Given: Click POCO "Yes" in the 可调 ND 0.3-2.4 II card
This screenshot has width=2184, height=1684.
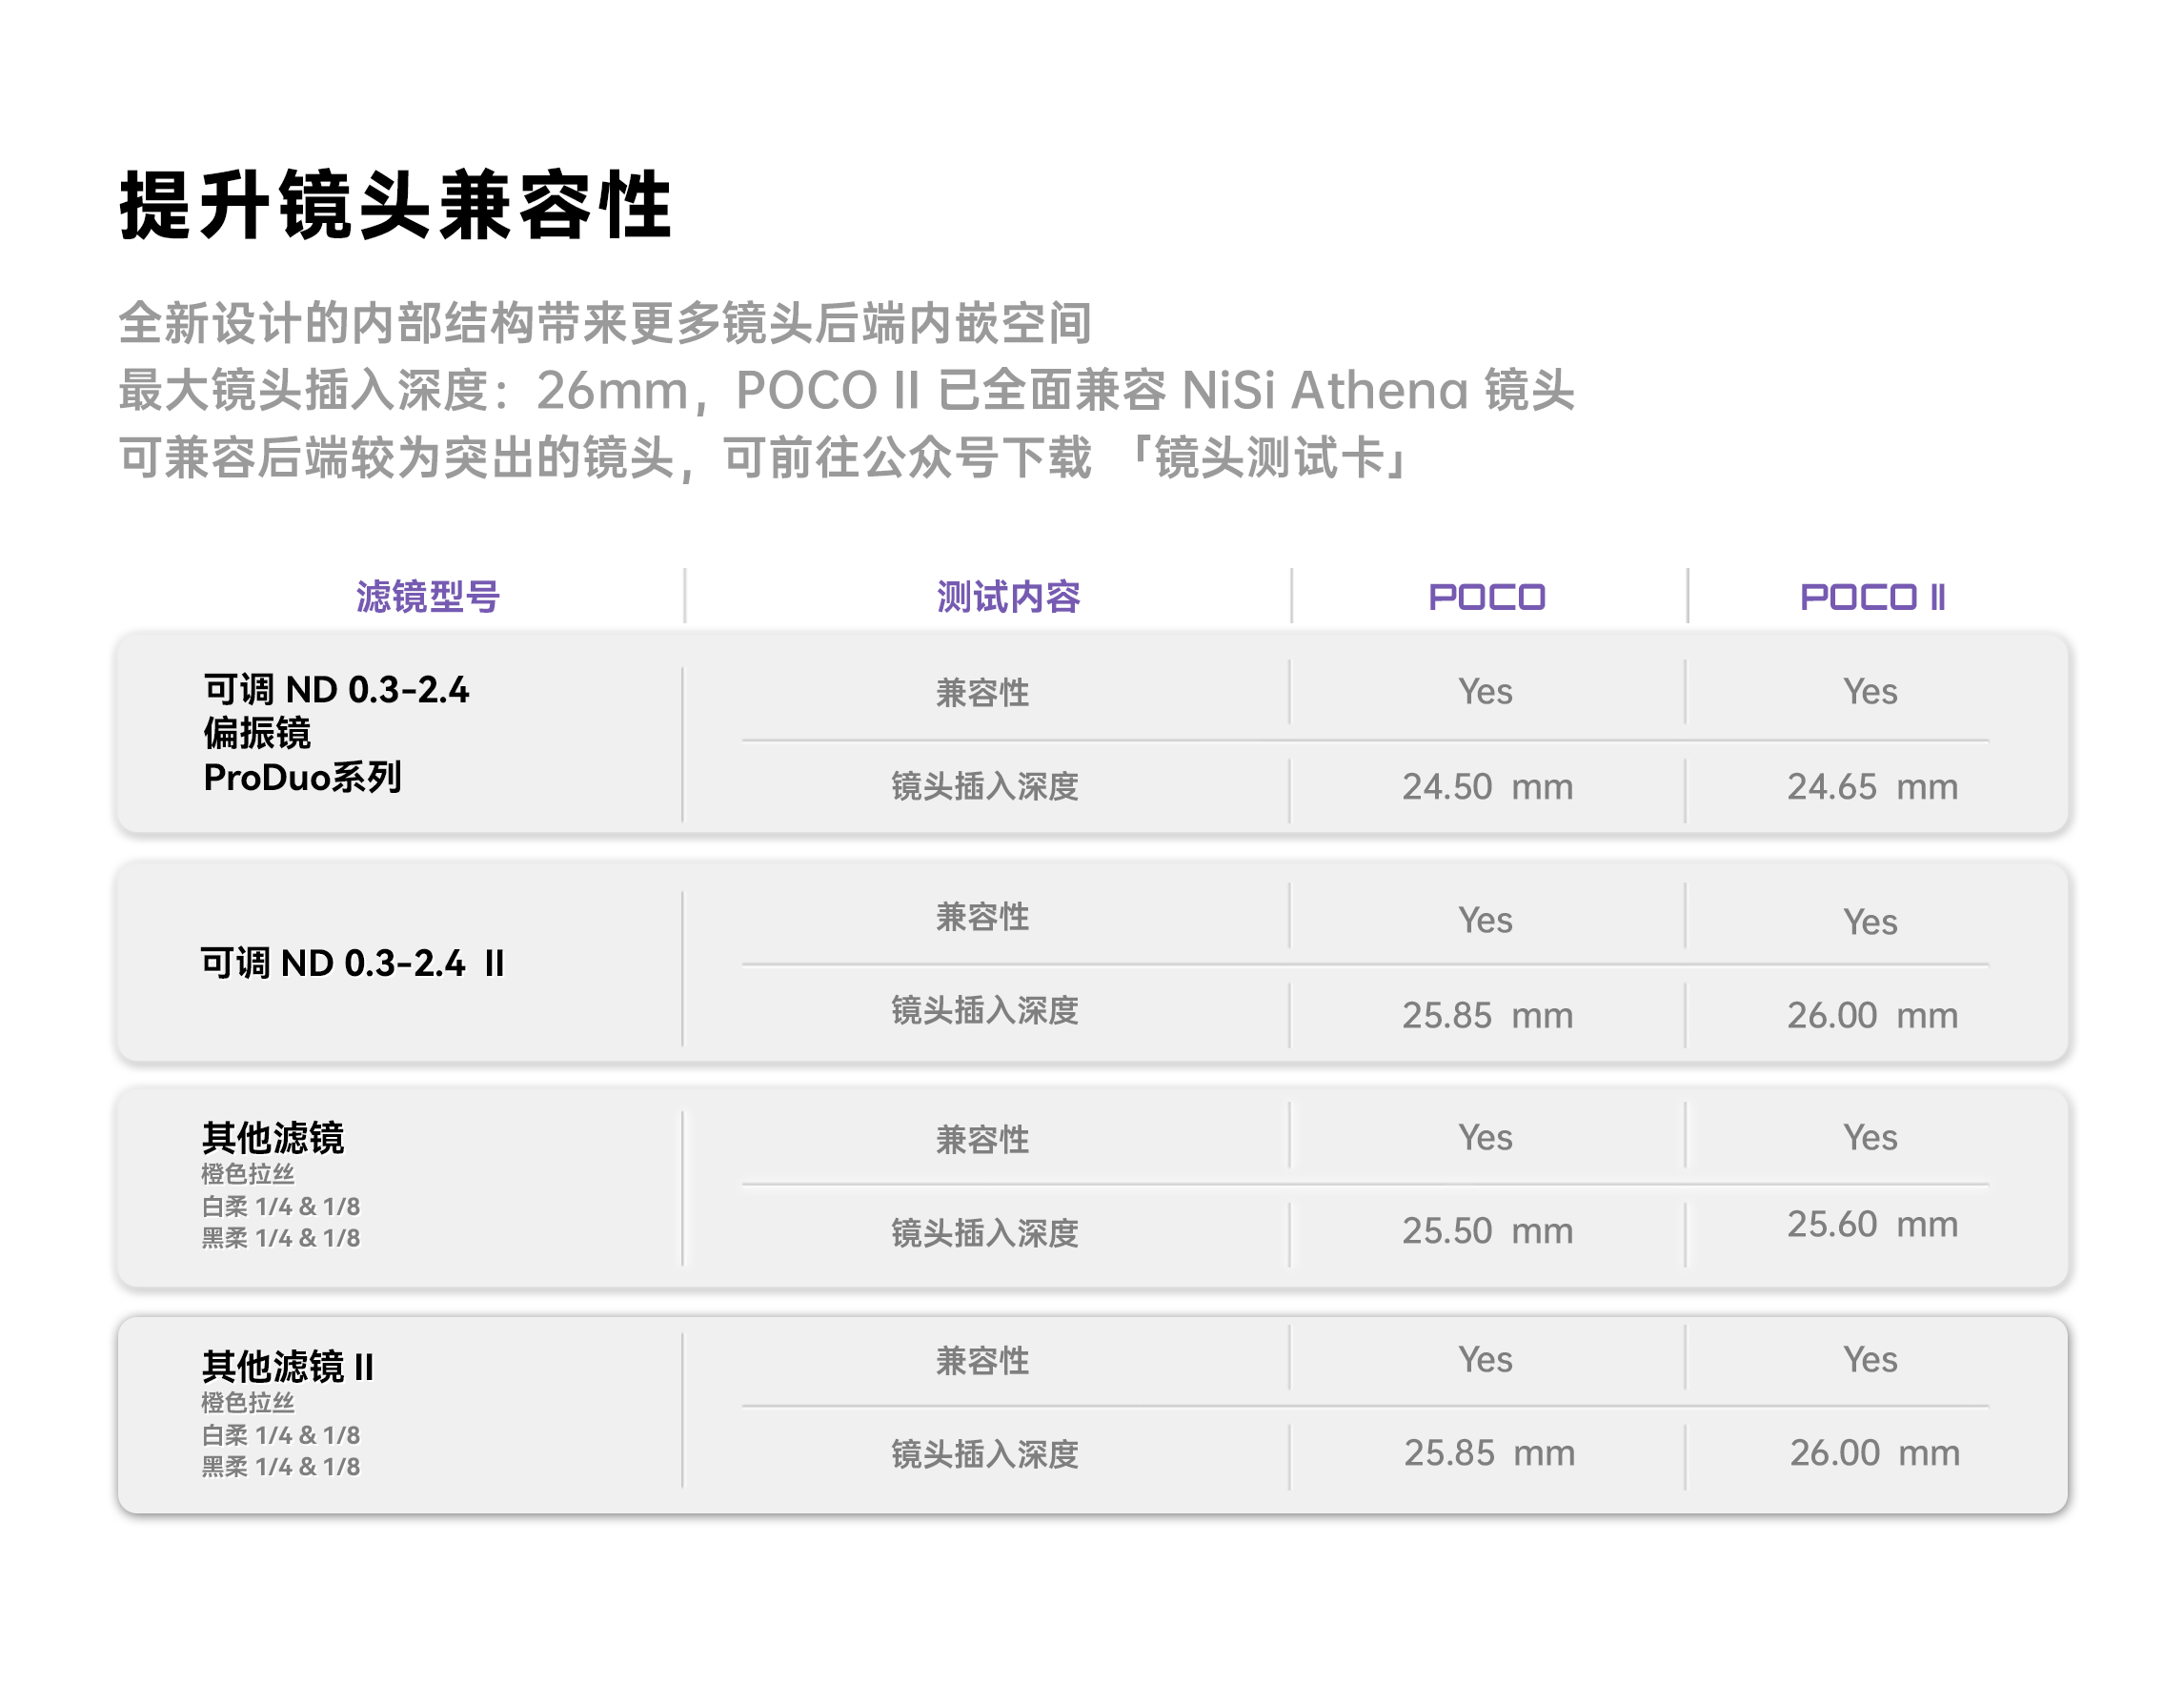Looking at the screenshot, I should pos(1485,920).
